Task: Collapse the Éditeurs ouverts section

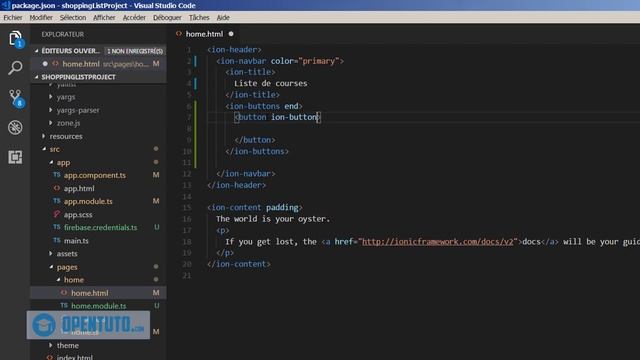Action: [37, 51]
